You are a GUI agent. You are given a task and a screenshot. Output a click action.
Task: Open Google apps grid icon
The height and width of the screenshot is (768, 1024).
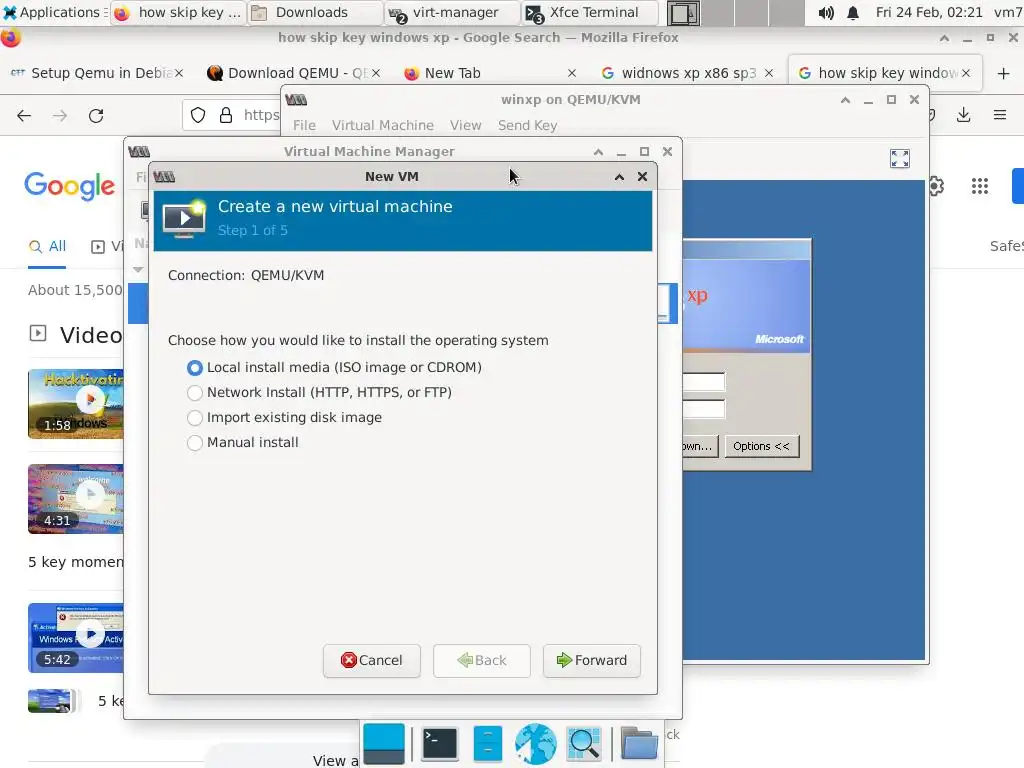point(980,186)
